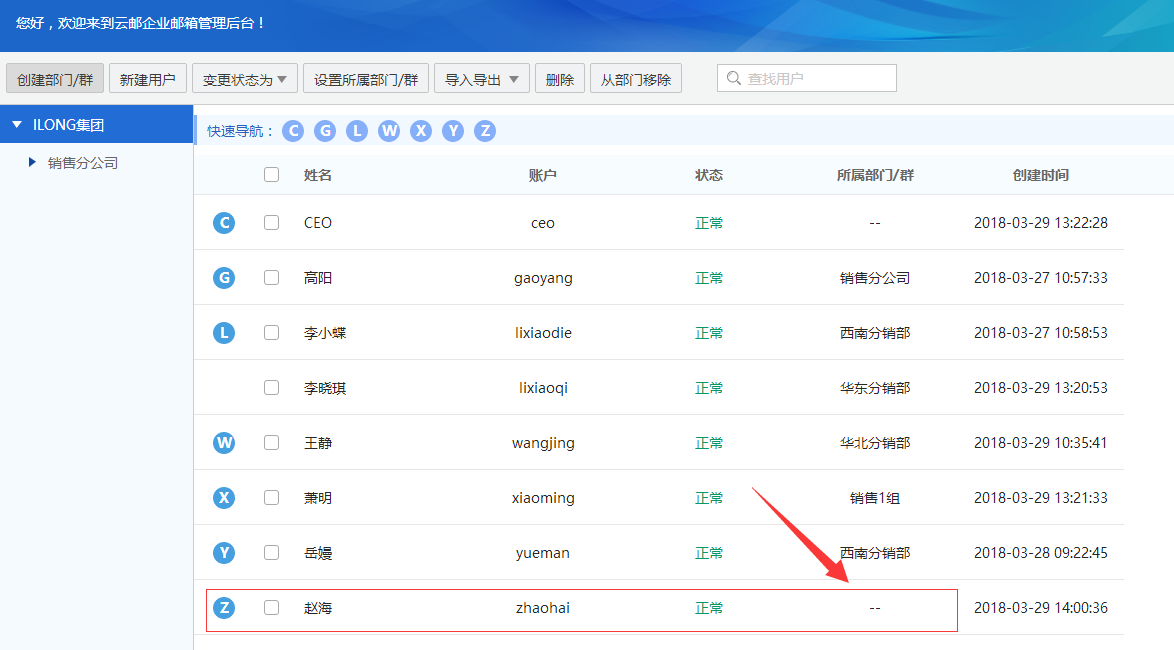Click the account name gaoyang
Image resolution: width=1174 pixels, height=650 pixels.
click(x=543, y=279)
